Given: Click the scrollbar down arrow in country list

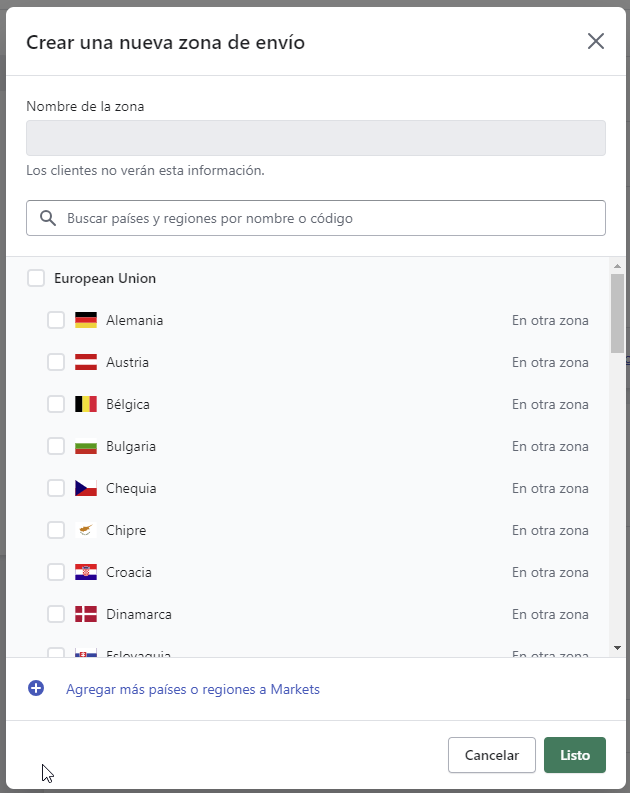Looking at the screenshot, I should pos(617,648).
